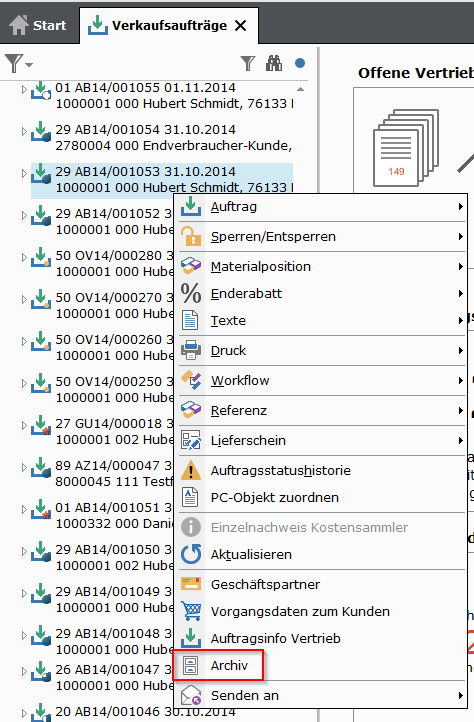Choose Auftragsinfo Vertrieb entry
Screen dimensions: 474x722
(322, 638)
